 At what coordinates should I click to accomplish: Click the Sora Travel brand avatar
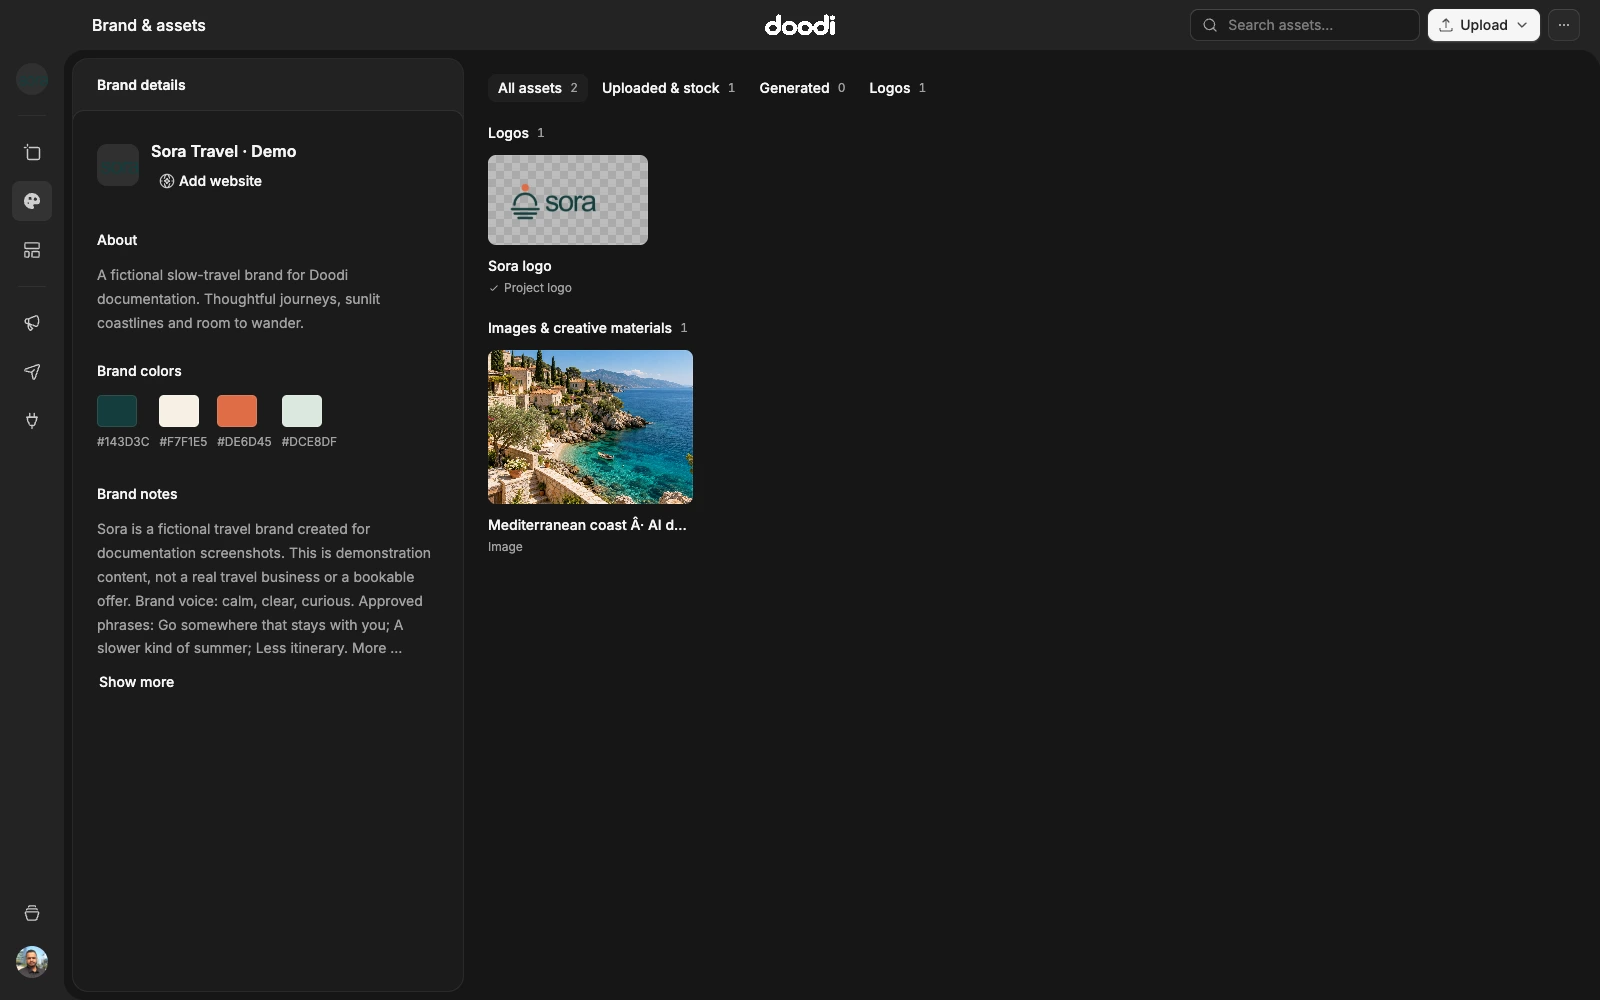118,165
